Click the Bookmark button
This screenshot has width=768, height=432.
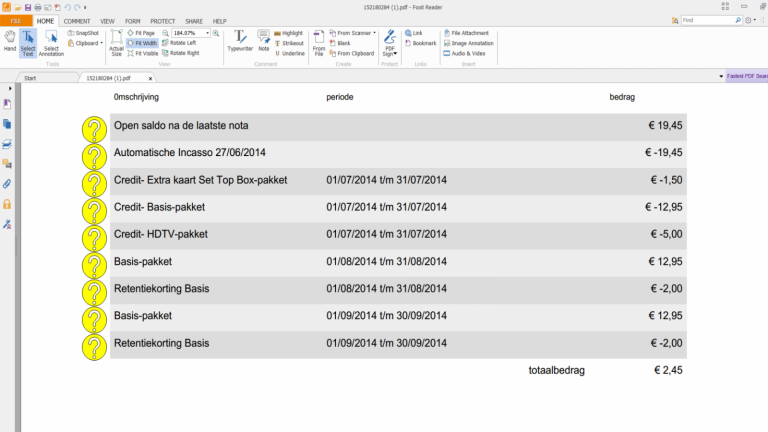[423, 43]
